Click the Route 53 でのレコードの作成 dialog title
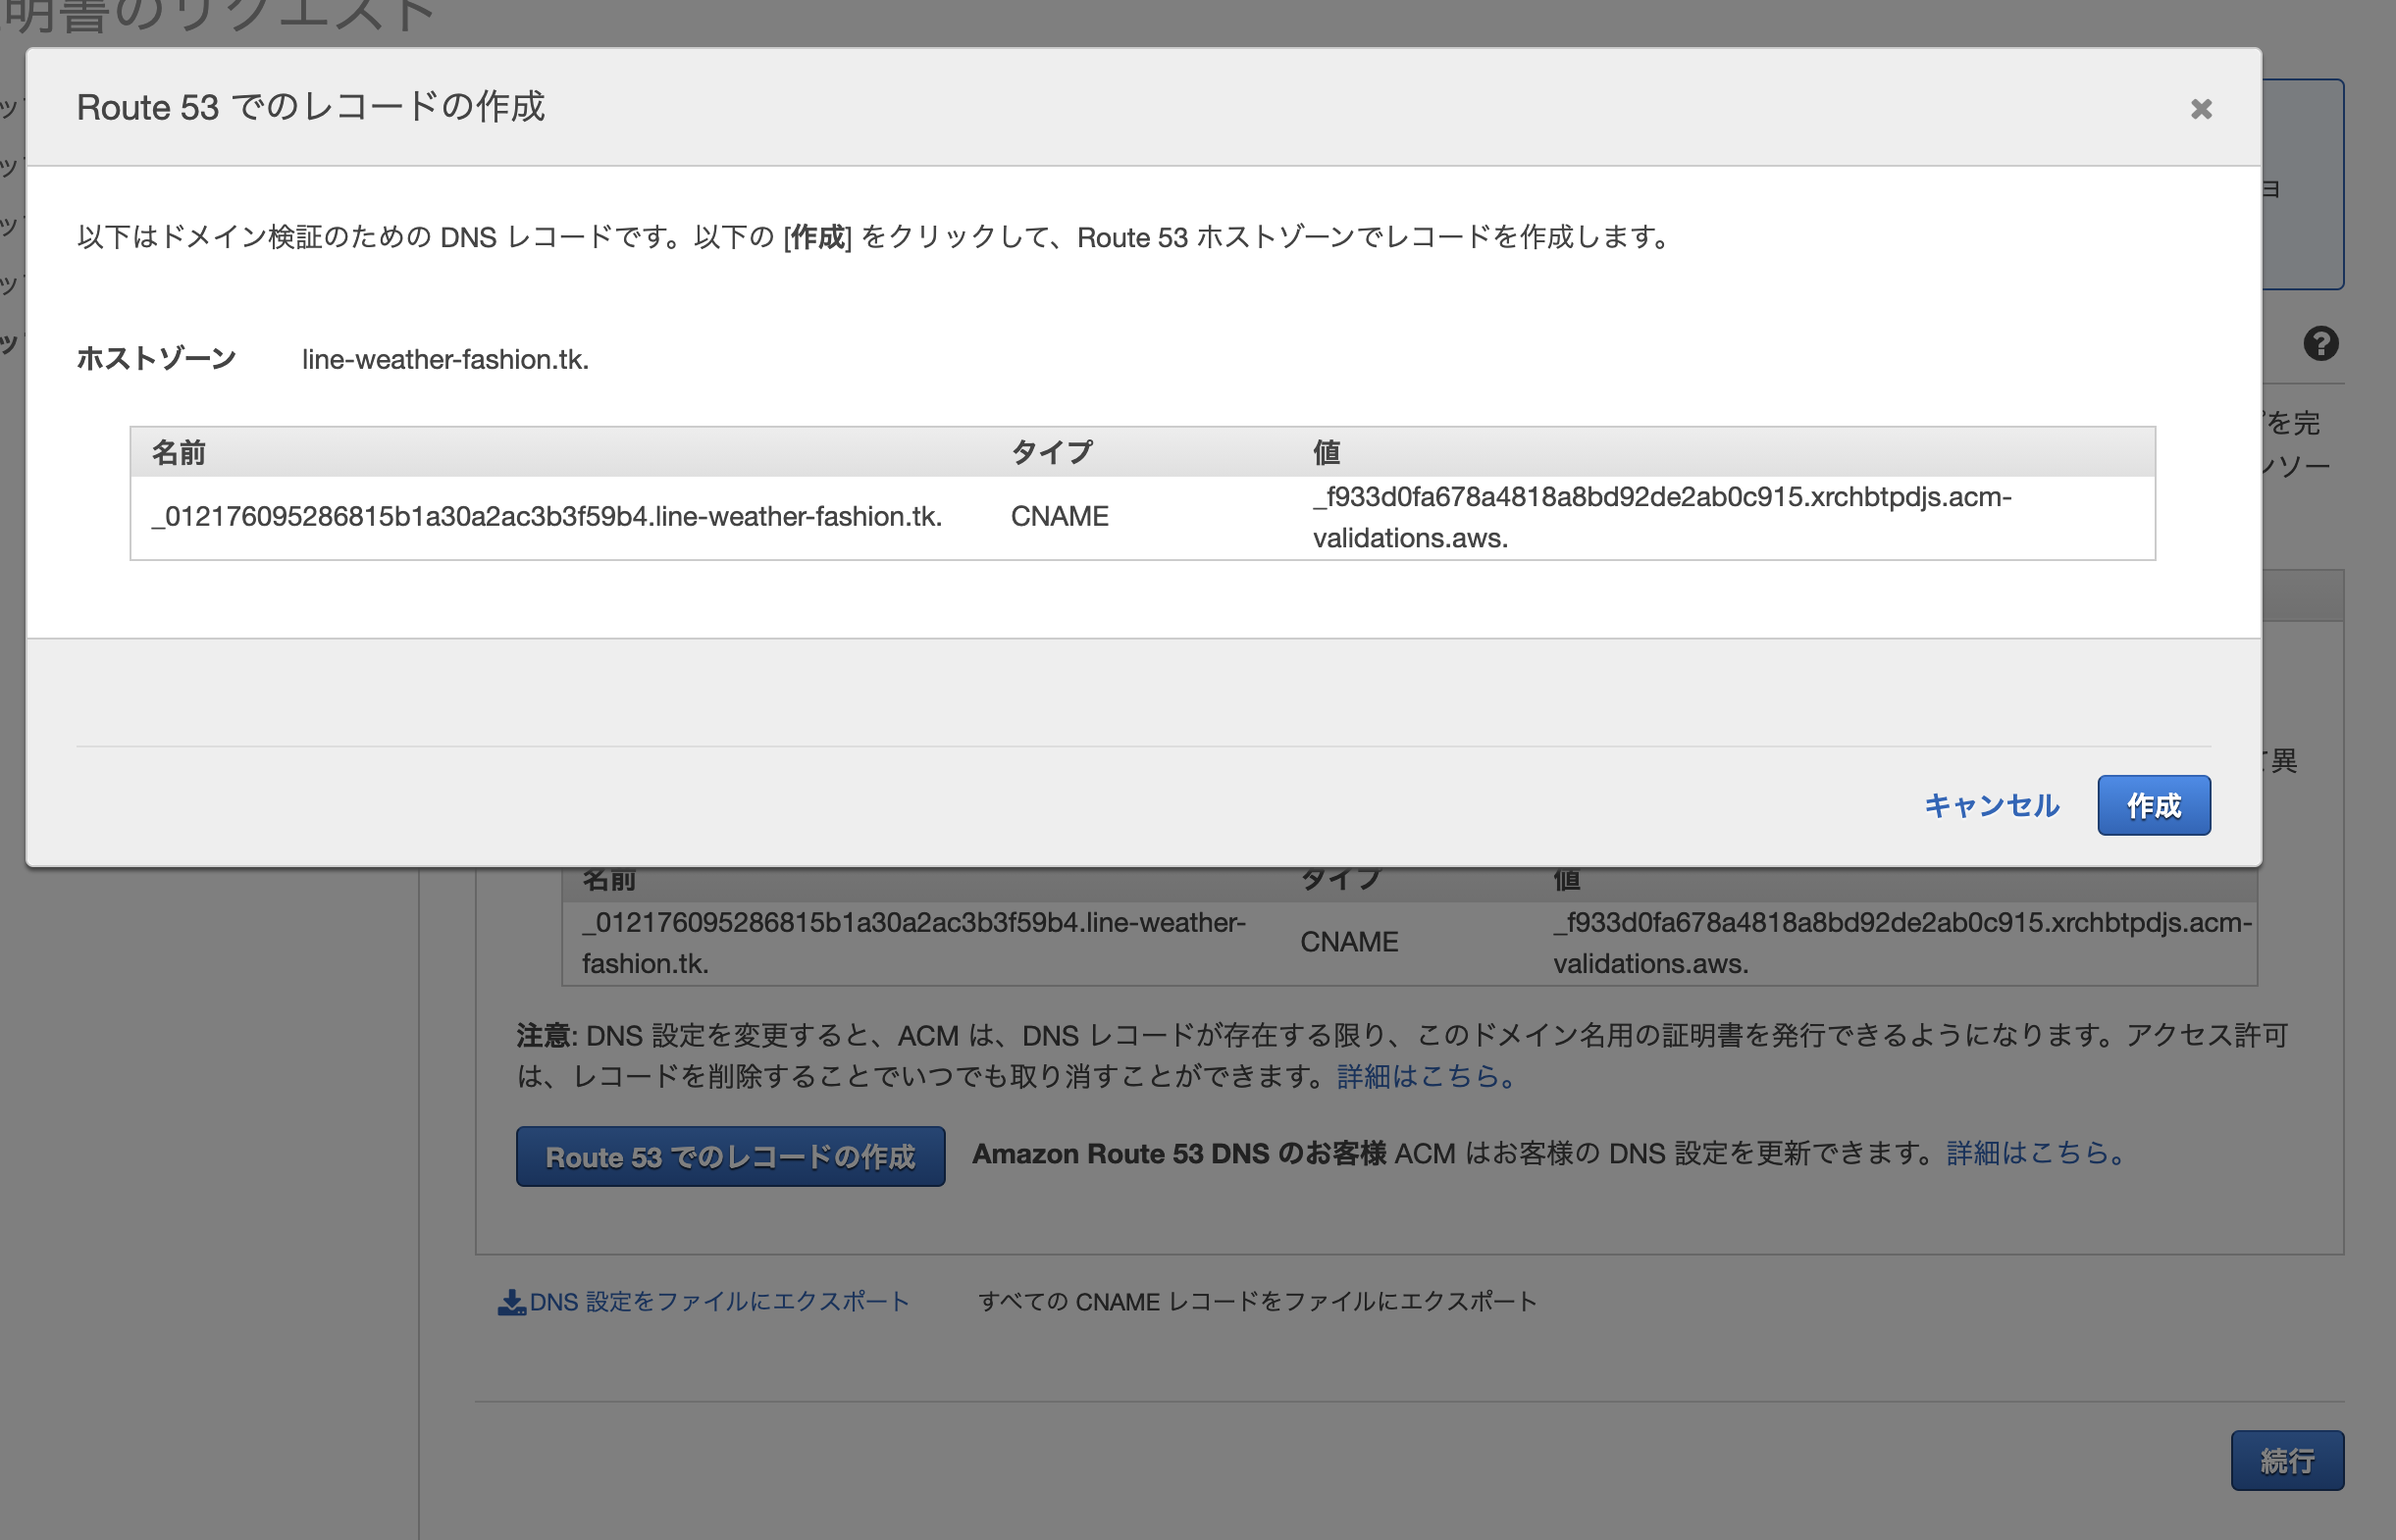This screenshot has height=1540, width=2396. pyautogui.click(x=311, y=107)
